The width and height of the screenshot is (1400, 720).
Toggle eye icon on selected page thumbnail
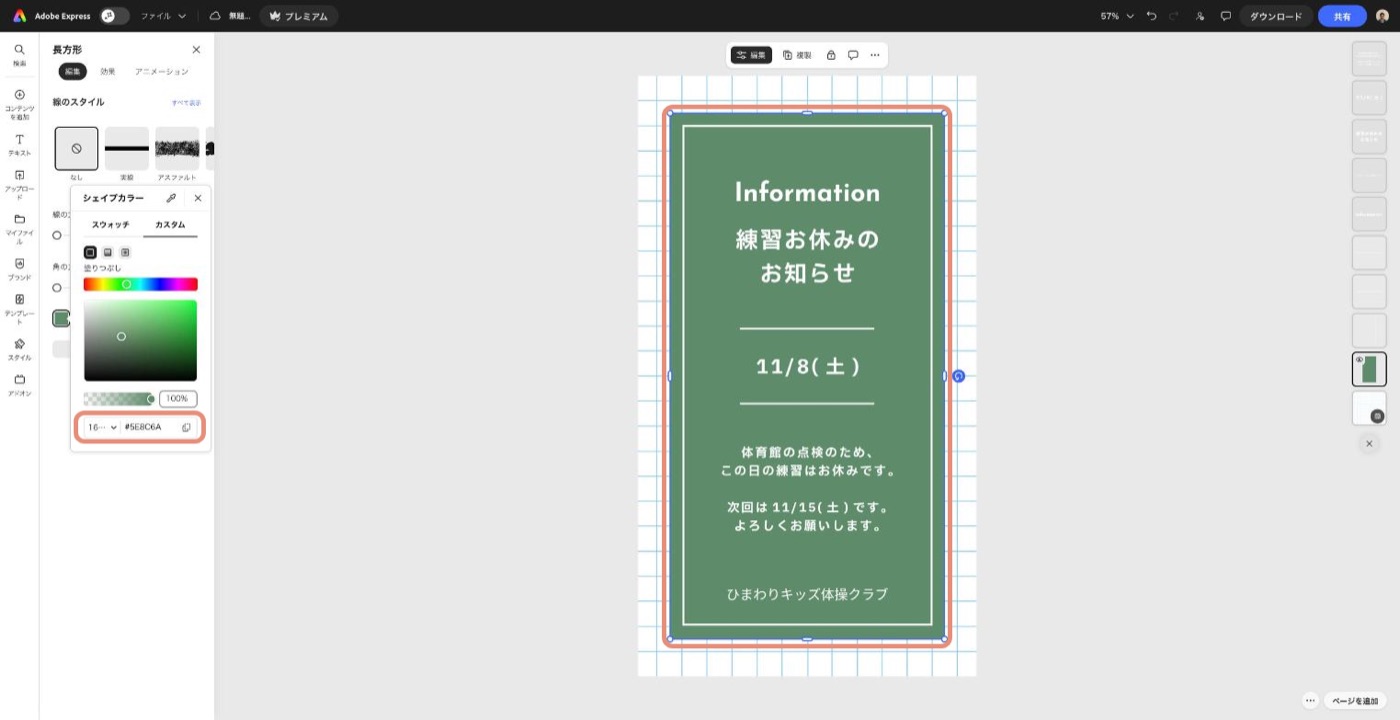tap(1359, 360)
